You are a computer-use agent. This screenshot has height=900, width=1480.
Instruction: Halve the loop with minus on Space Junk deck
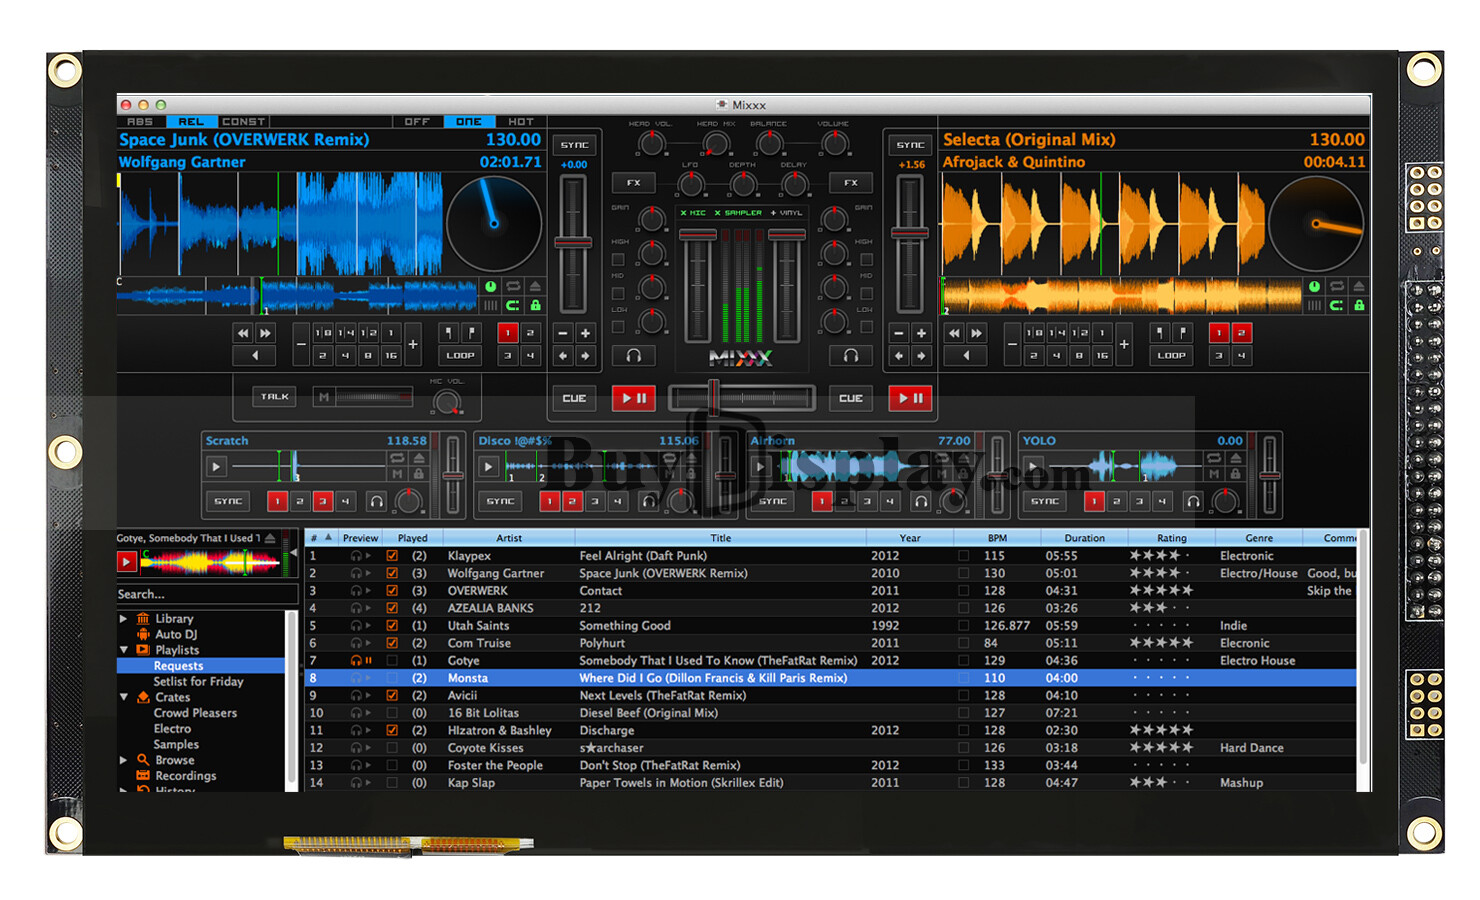[x=301, y=344]
